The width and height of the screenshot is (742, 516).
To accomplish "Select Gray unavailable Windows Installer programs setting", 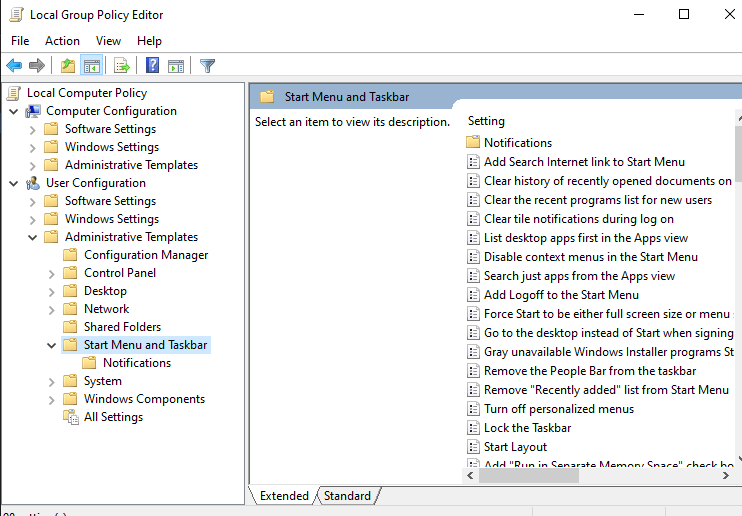I will 608,352.
